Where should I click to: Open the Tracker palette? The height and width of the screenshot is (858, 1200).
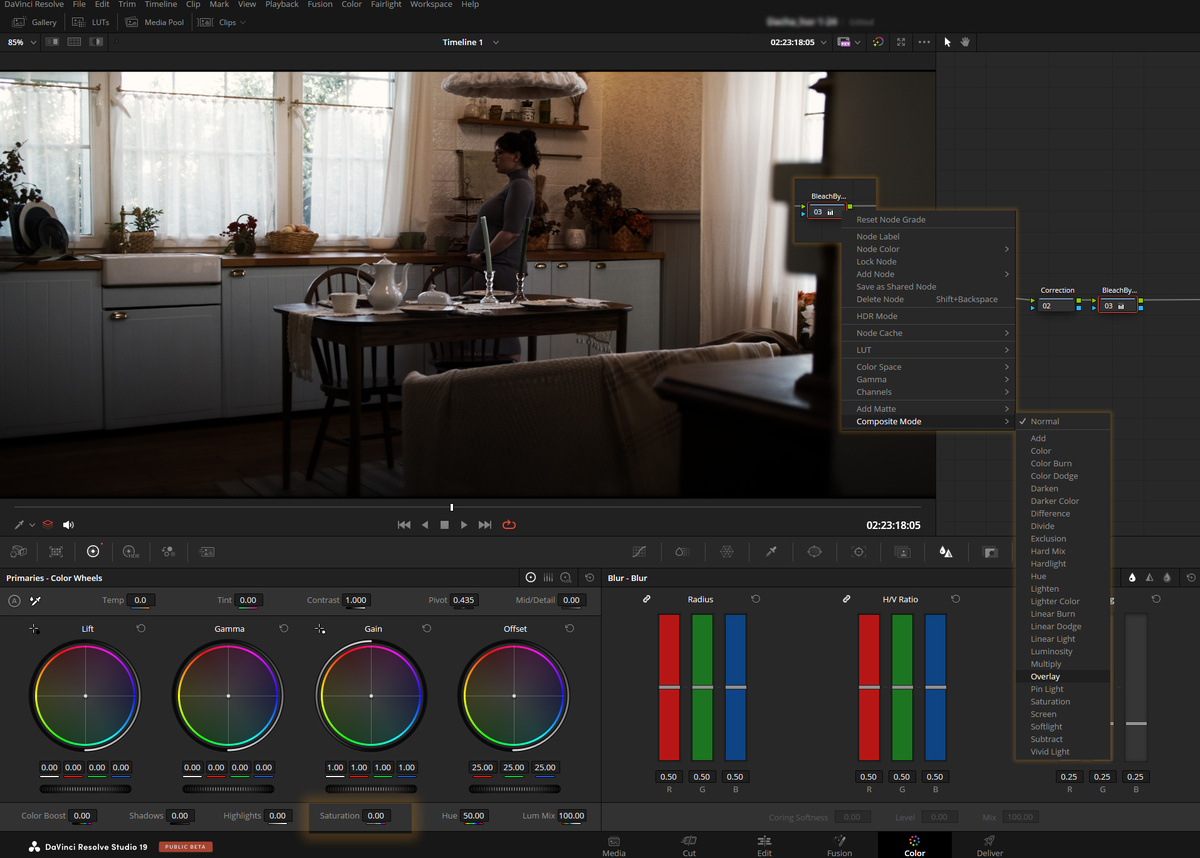858,551
